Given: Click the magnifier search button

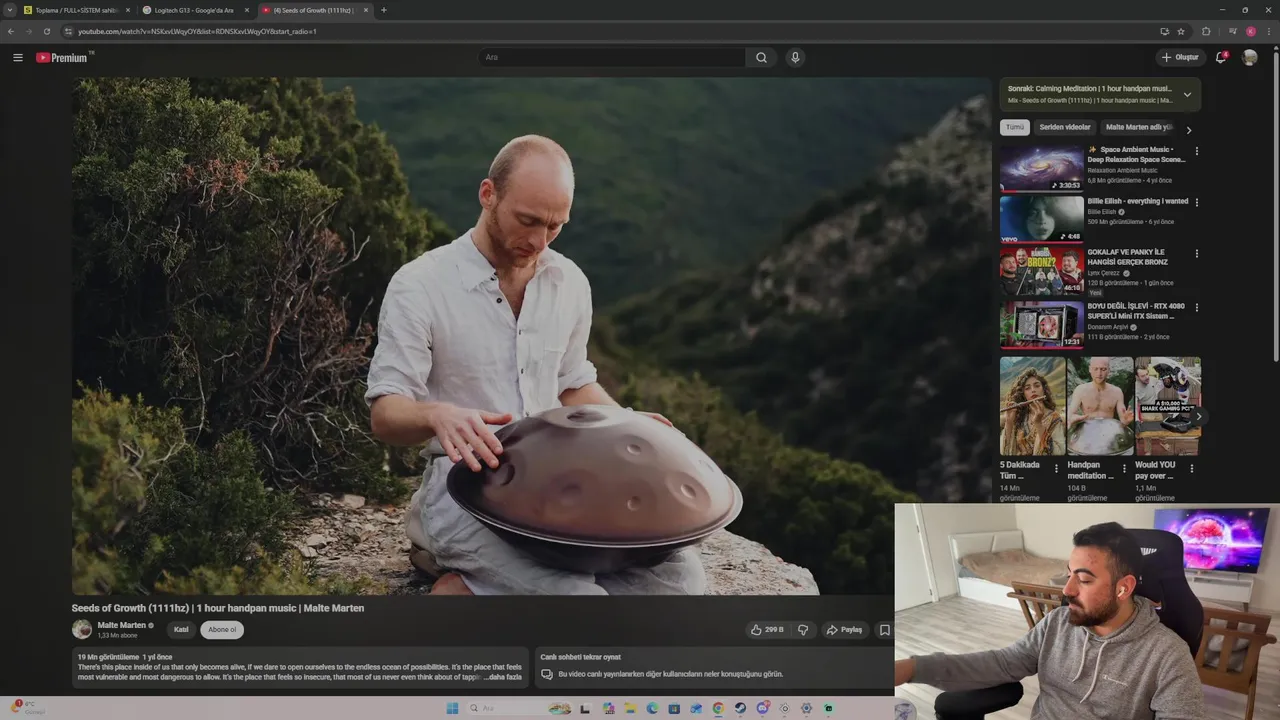Looking at the screenshot, I should (761, 57).
